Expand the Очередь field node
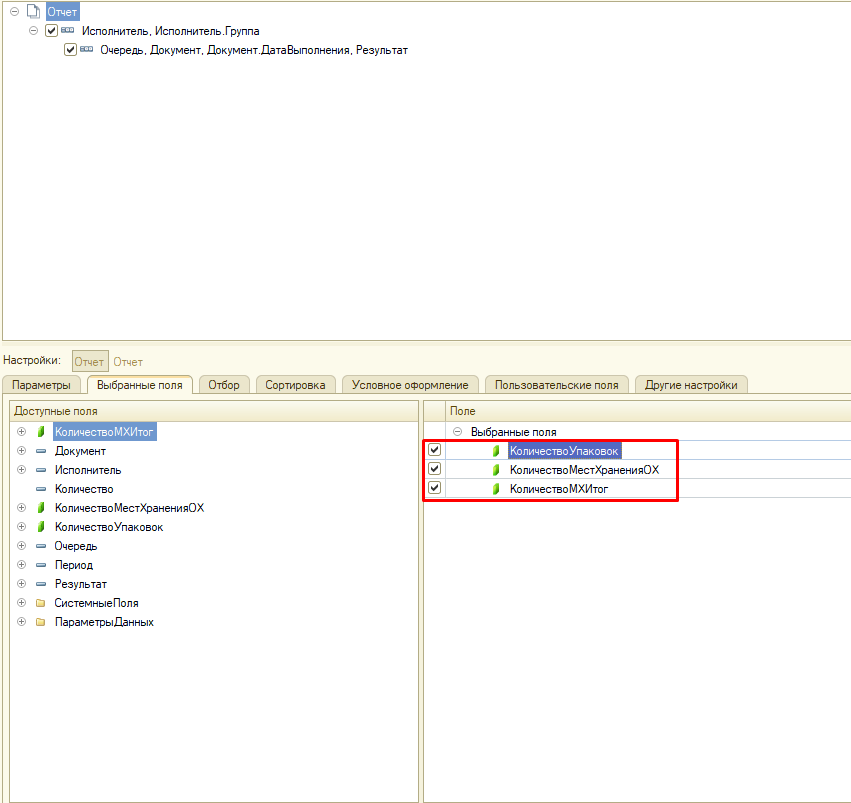Screen dimensions: 851x803 [x=22, y=546]
